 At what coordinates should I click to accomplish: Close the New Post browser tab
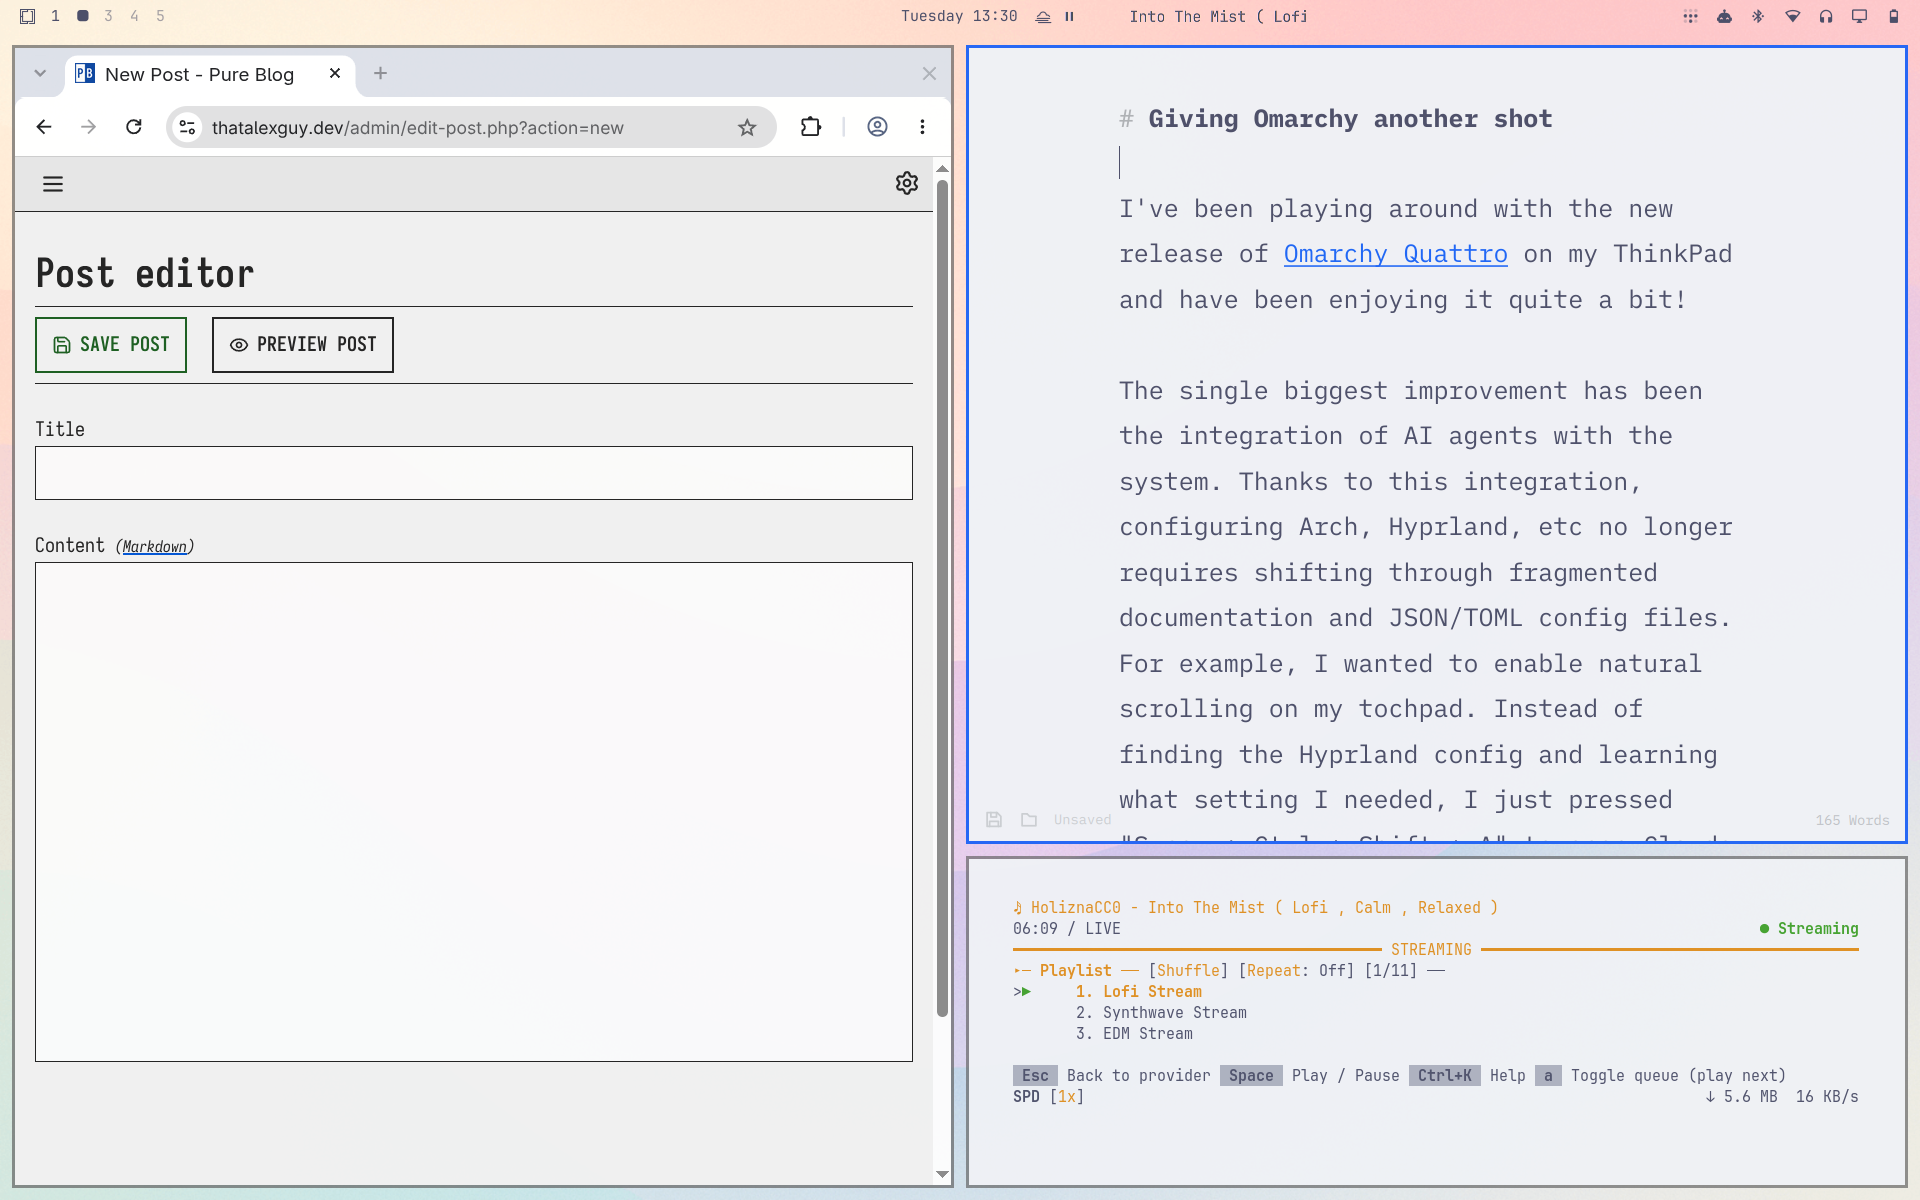[335, 73]
